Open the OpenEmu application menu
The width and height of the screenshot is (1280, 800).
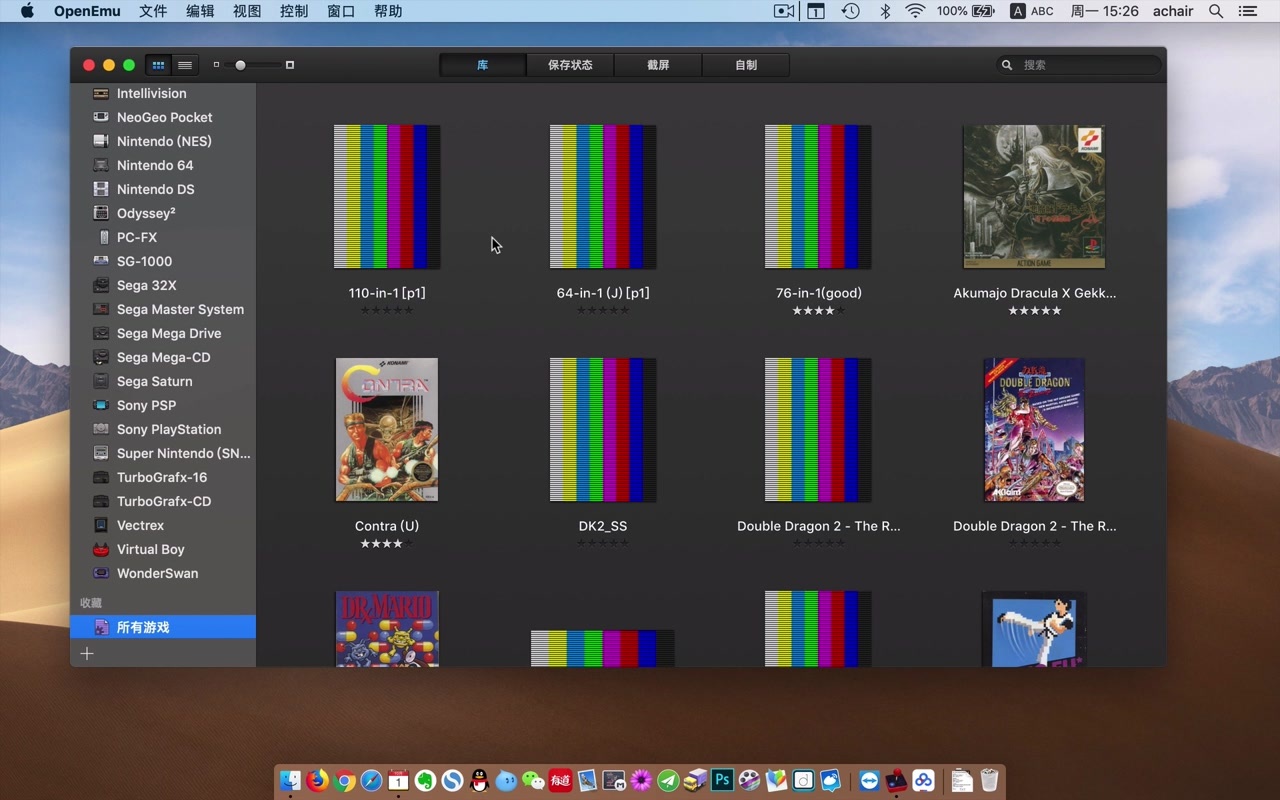tap(87, 11)
